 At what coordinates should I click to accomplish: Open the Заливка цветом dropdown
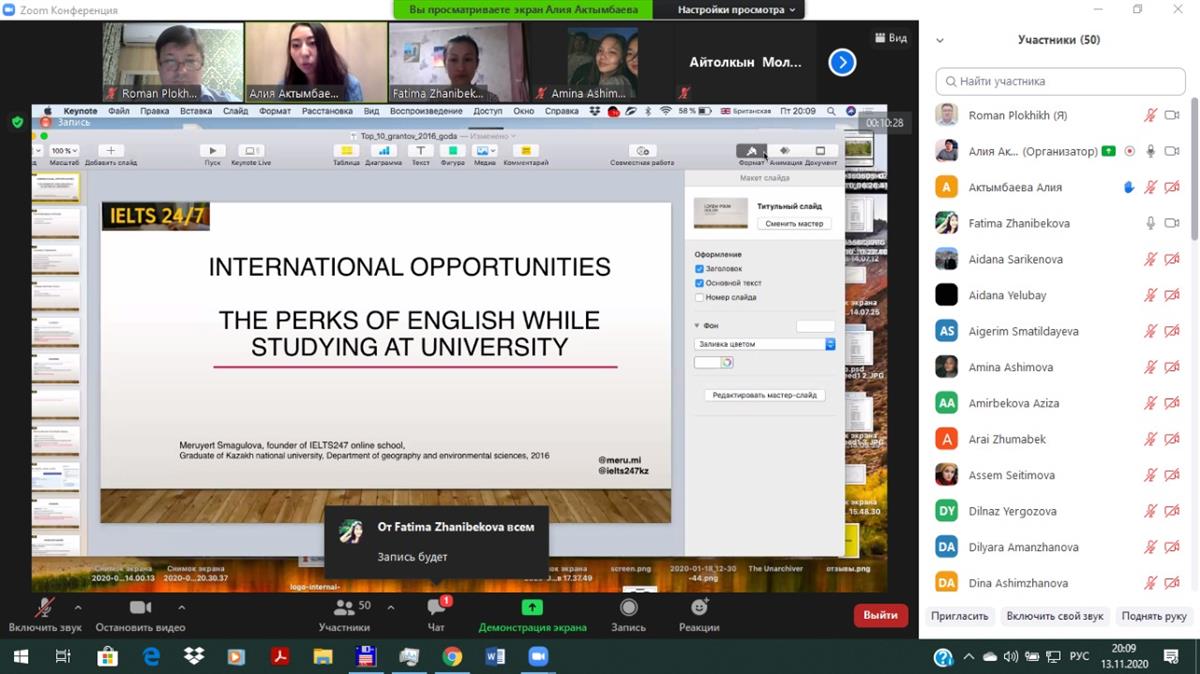coord(765,344)
